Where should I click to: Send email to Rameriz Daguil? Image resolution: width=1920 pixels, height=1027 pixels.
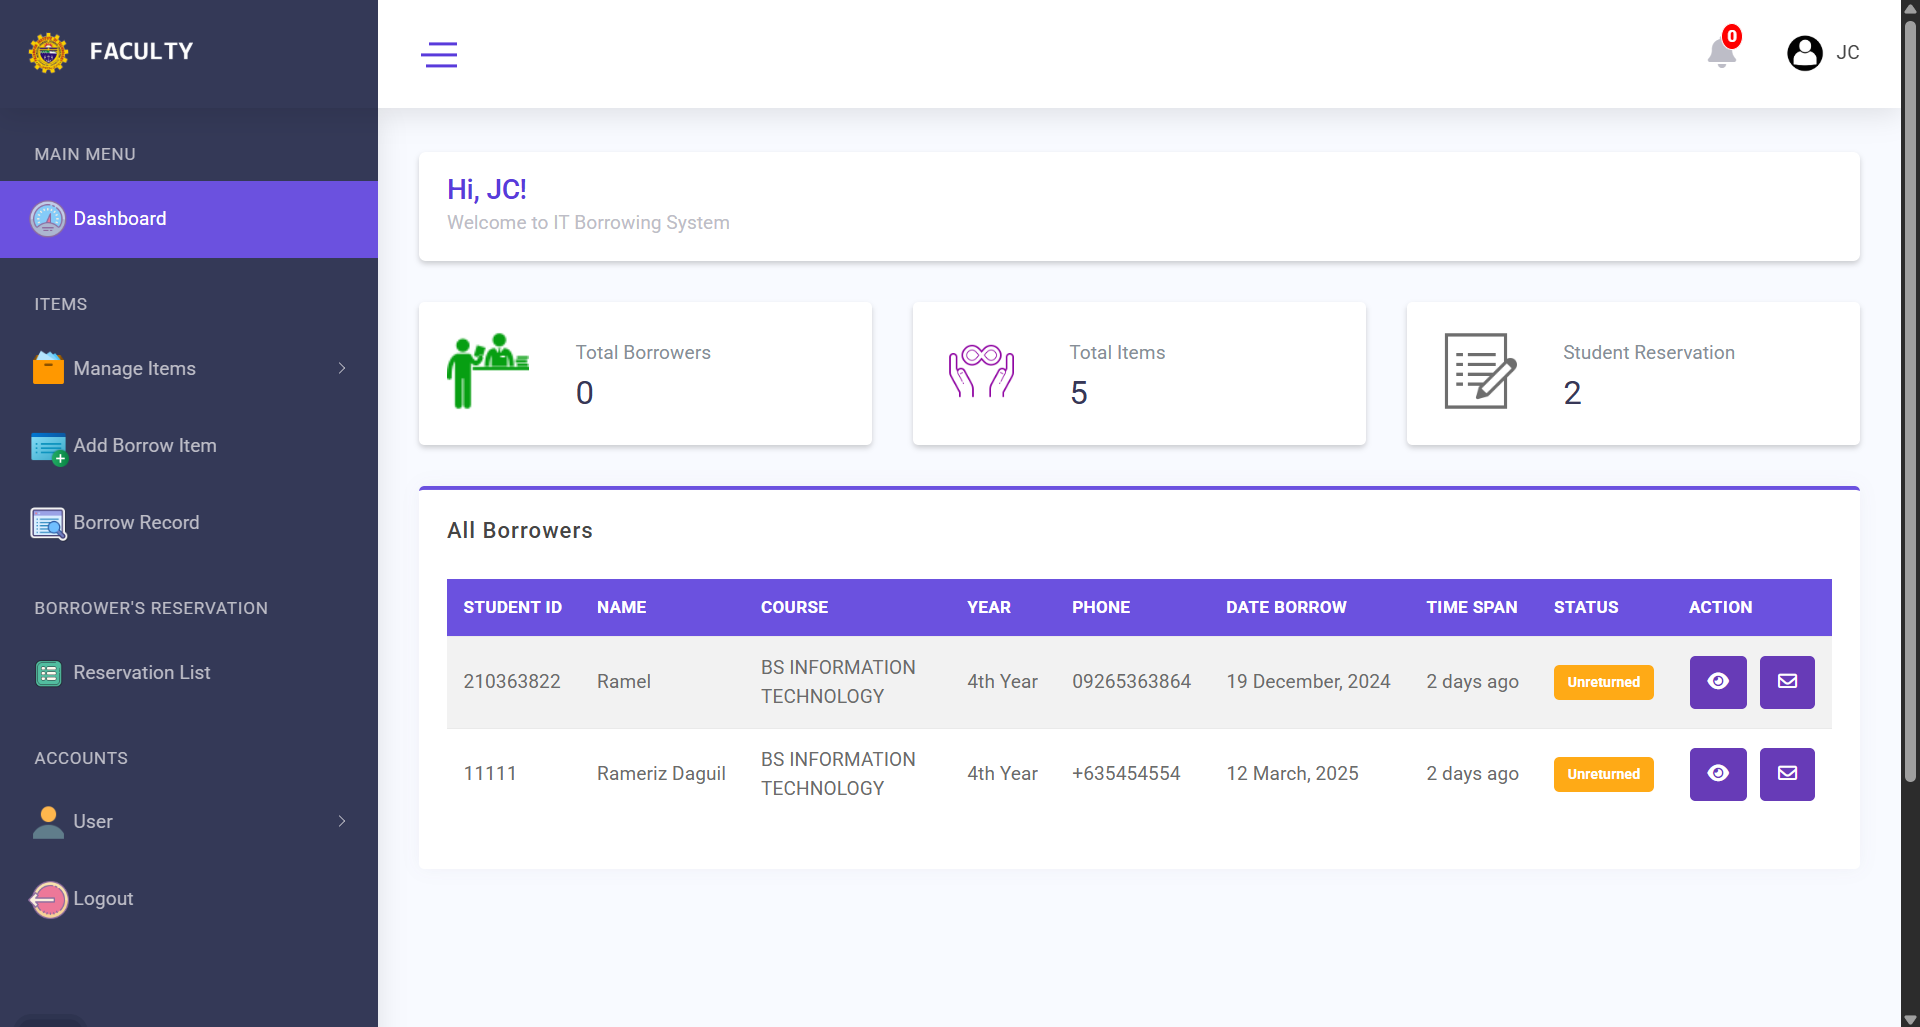coord(1786,774)
